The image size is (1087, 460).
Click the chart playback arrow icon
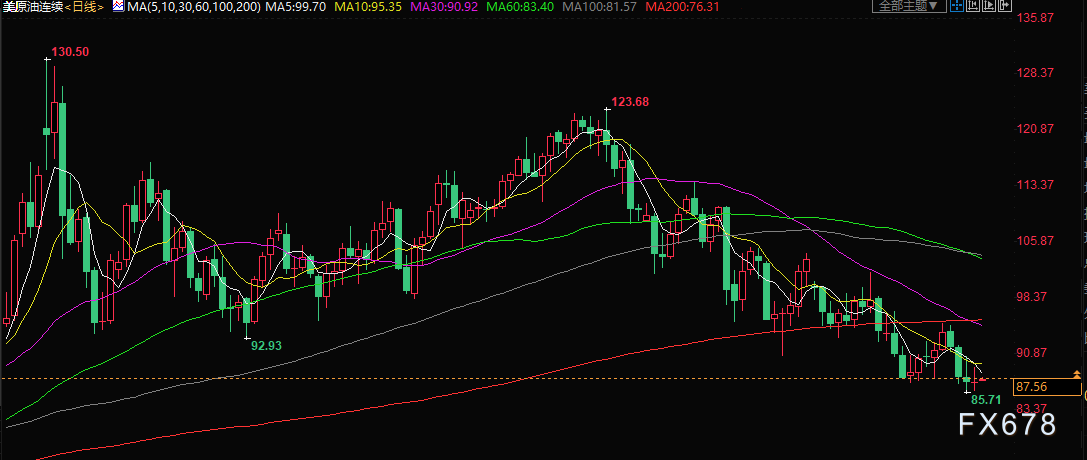click(x=989, y=6)
